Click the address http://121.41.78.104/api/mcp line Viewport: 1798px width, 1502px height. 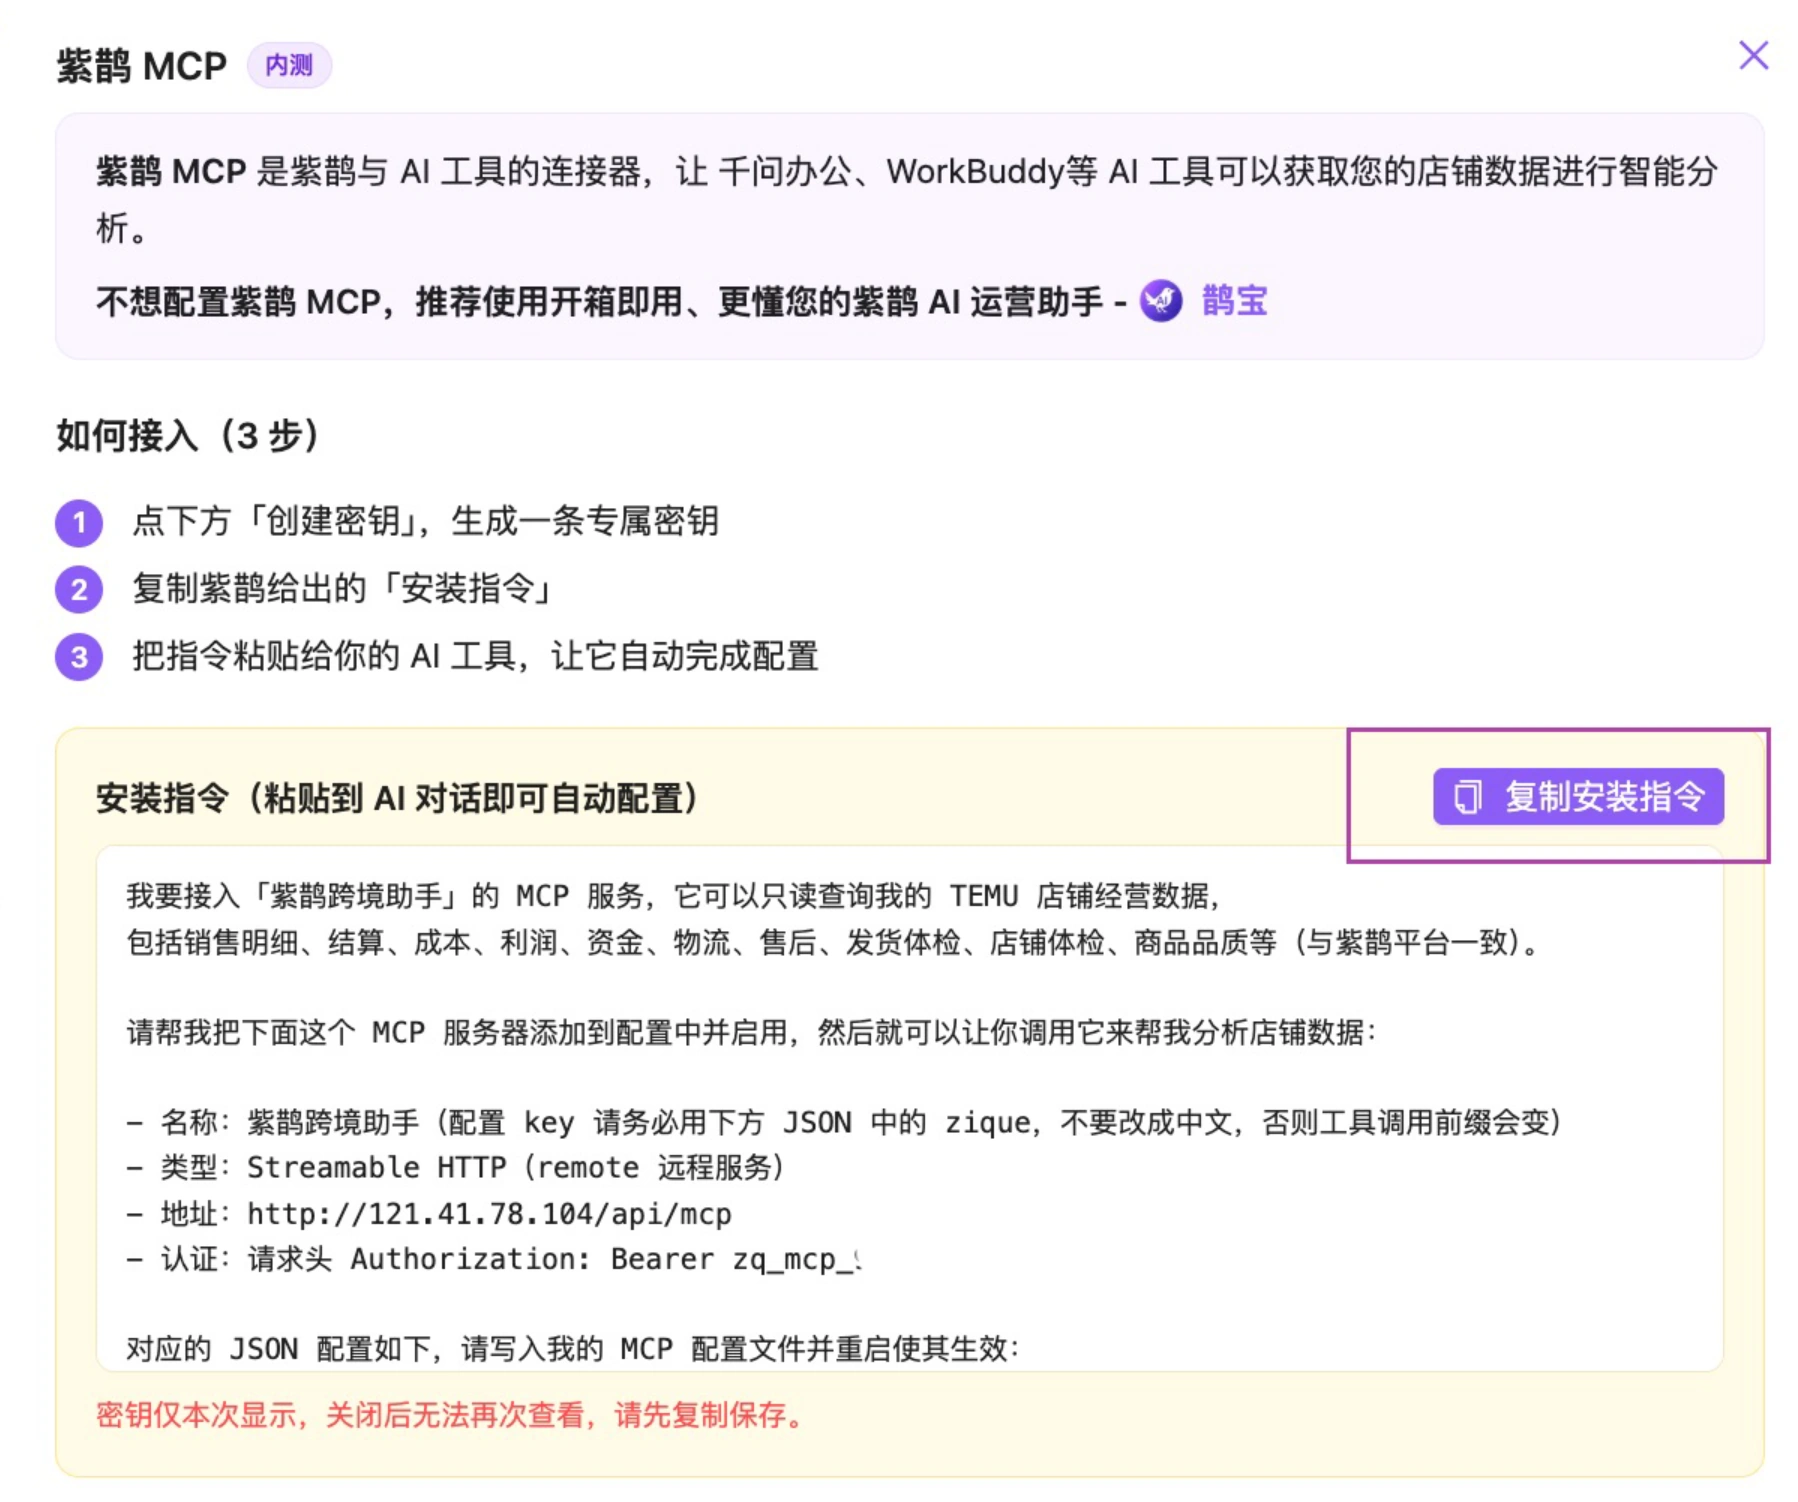point(429,1213)
